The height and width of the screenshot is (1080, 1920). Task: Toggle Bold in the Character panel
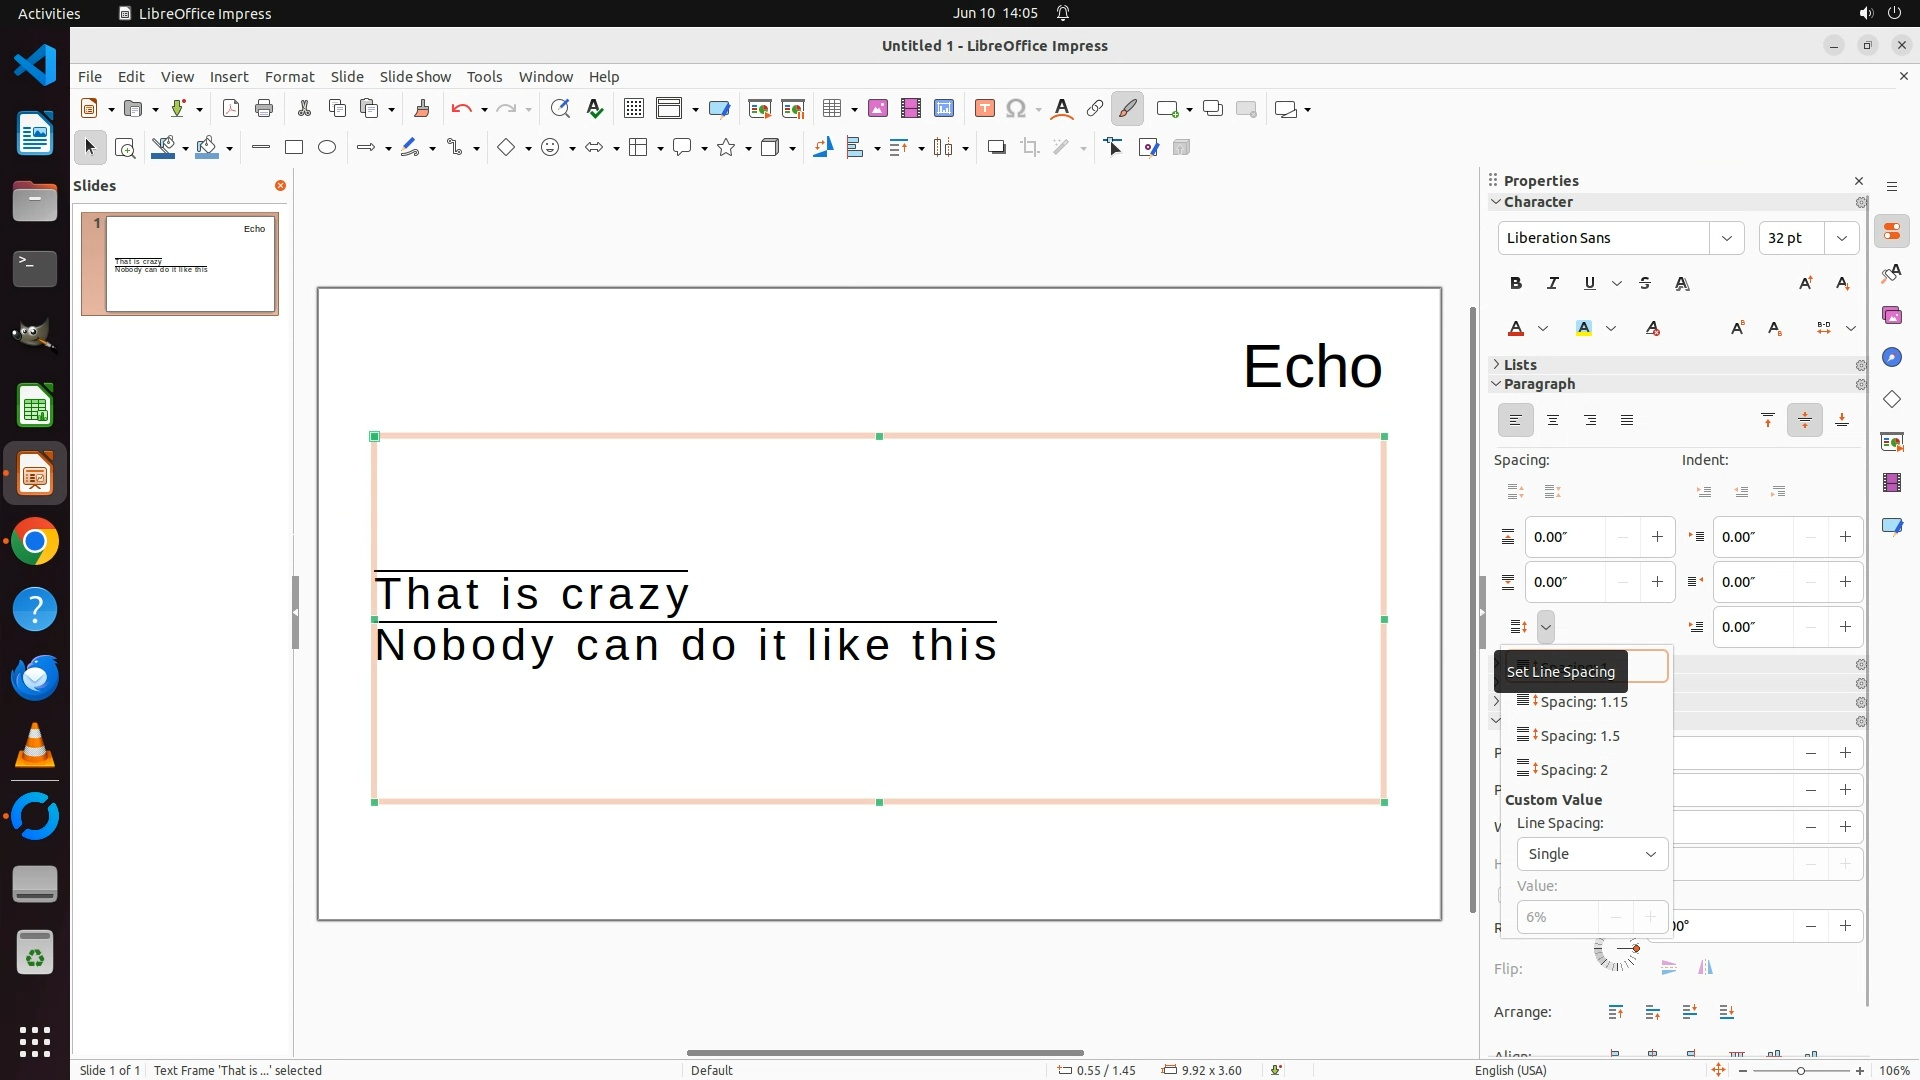tap(1516, 284)
